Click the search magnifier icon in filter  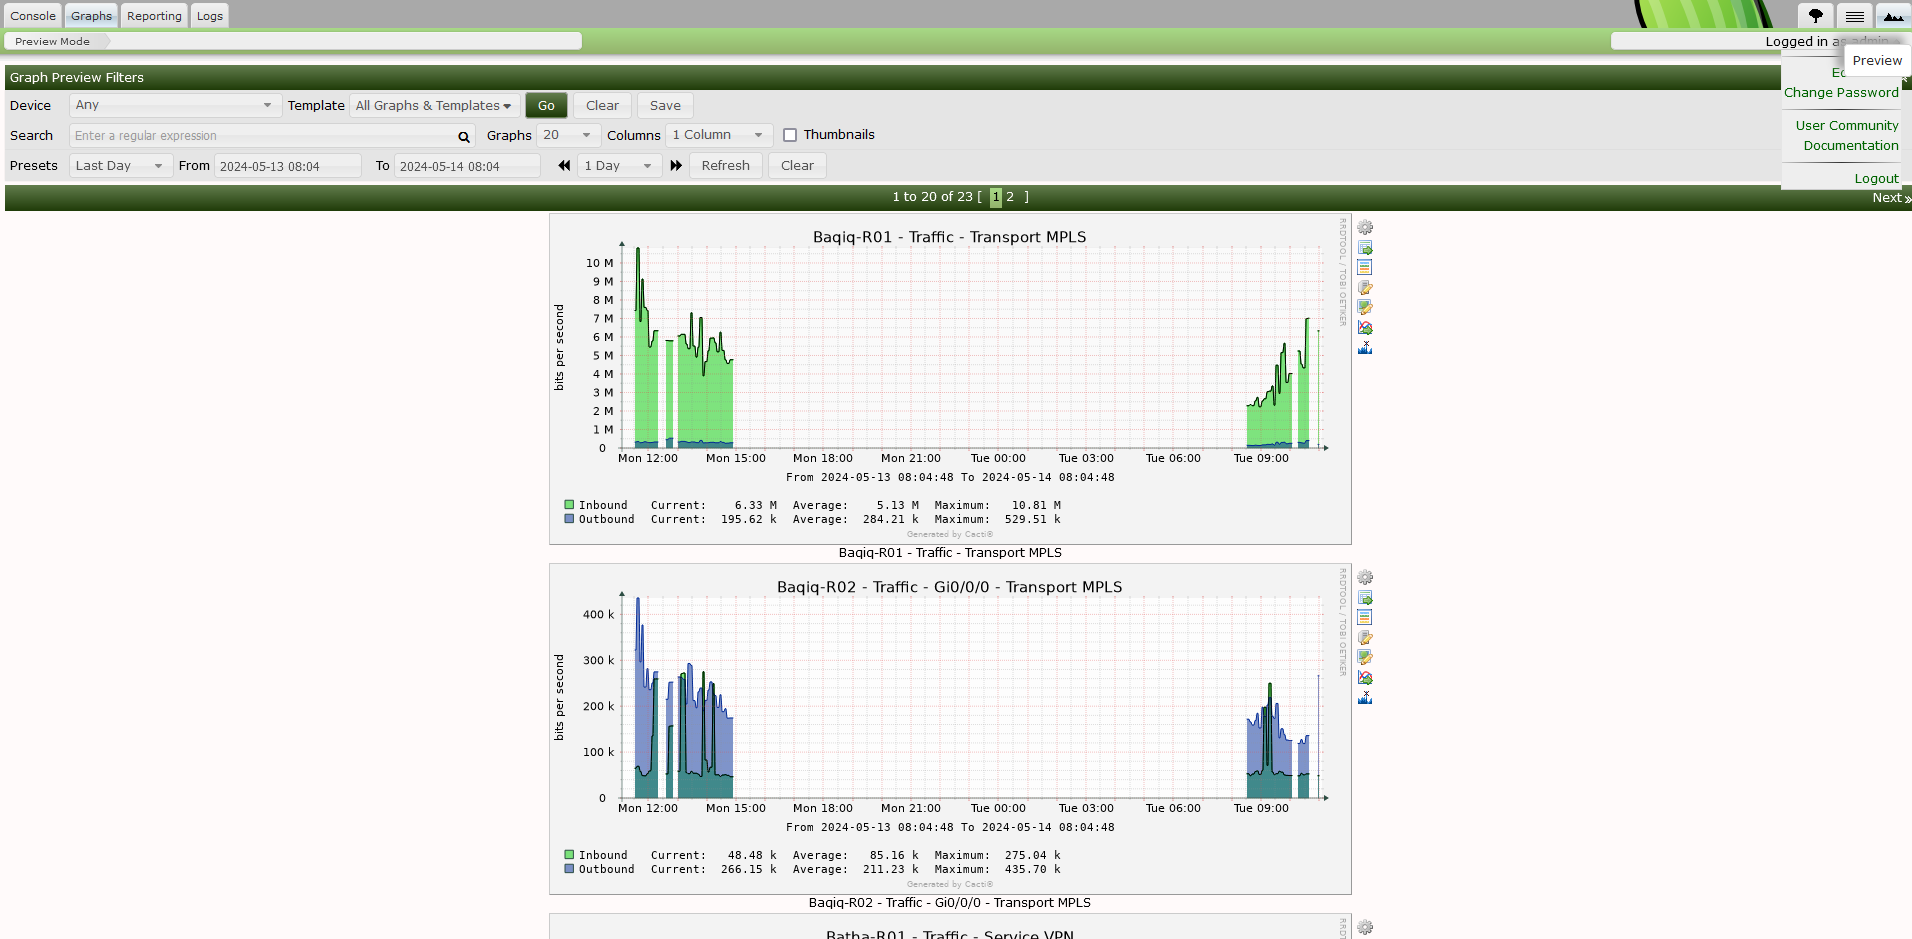point(464,137)
